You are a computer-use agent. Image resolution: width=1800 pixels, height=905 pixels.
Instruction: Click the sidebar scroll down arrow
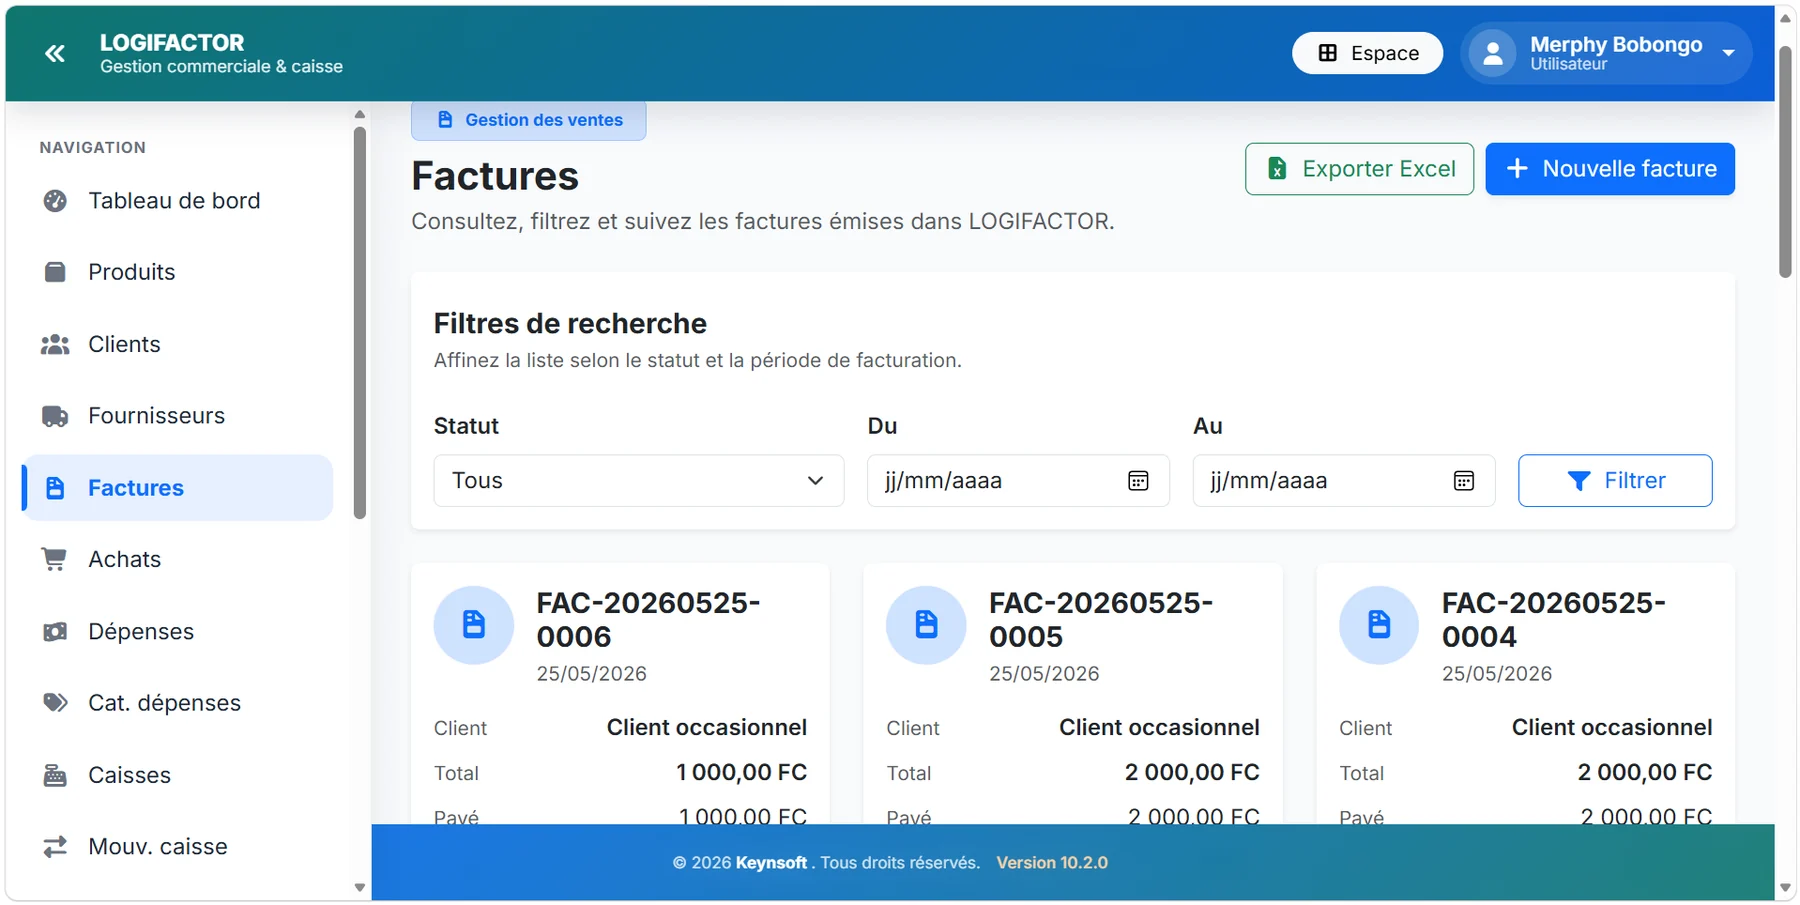pyautogui.click(x=360, y=888)
